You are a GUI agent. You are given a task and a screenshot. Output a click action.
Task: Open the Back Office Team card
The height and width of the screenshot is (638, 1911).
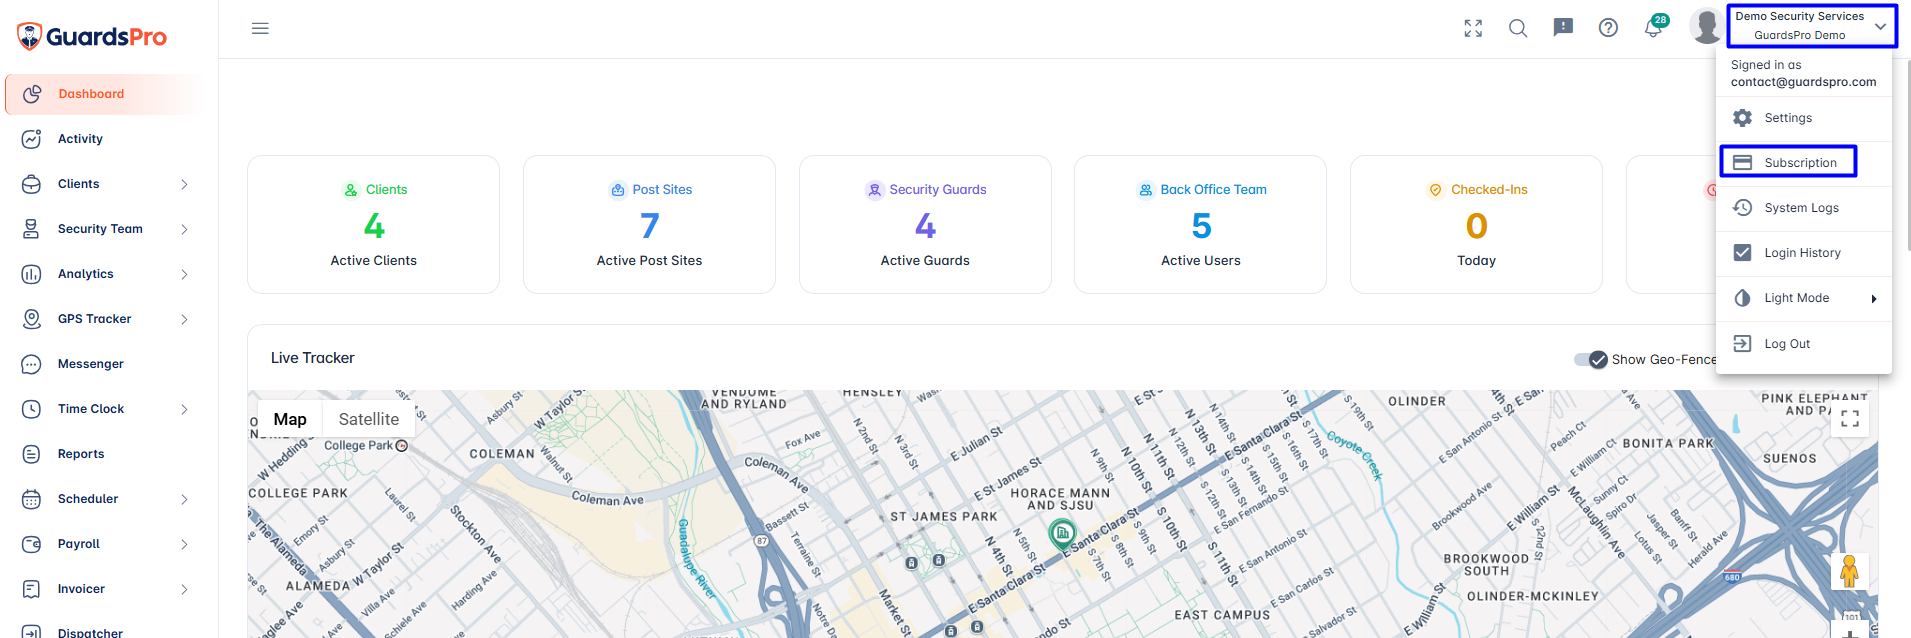coord(1200,224)
